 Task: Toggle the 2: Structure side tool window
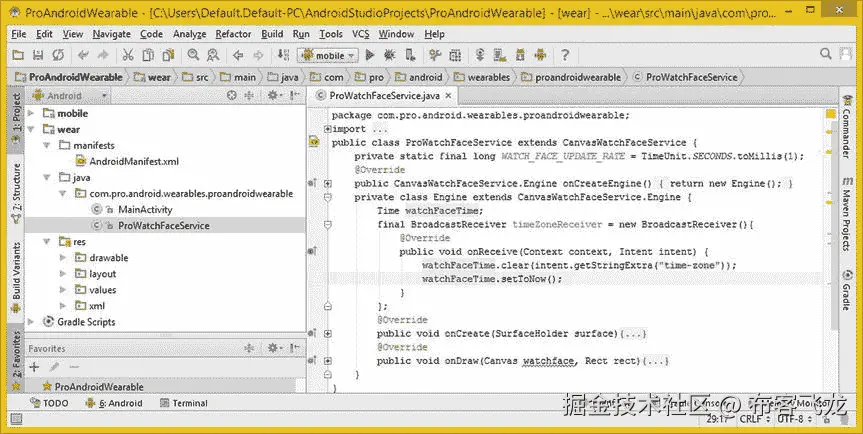click(x=16, y=194)
